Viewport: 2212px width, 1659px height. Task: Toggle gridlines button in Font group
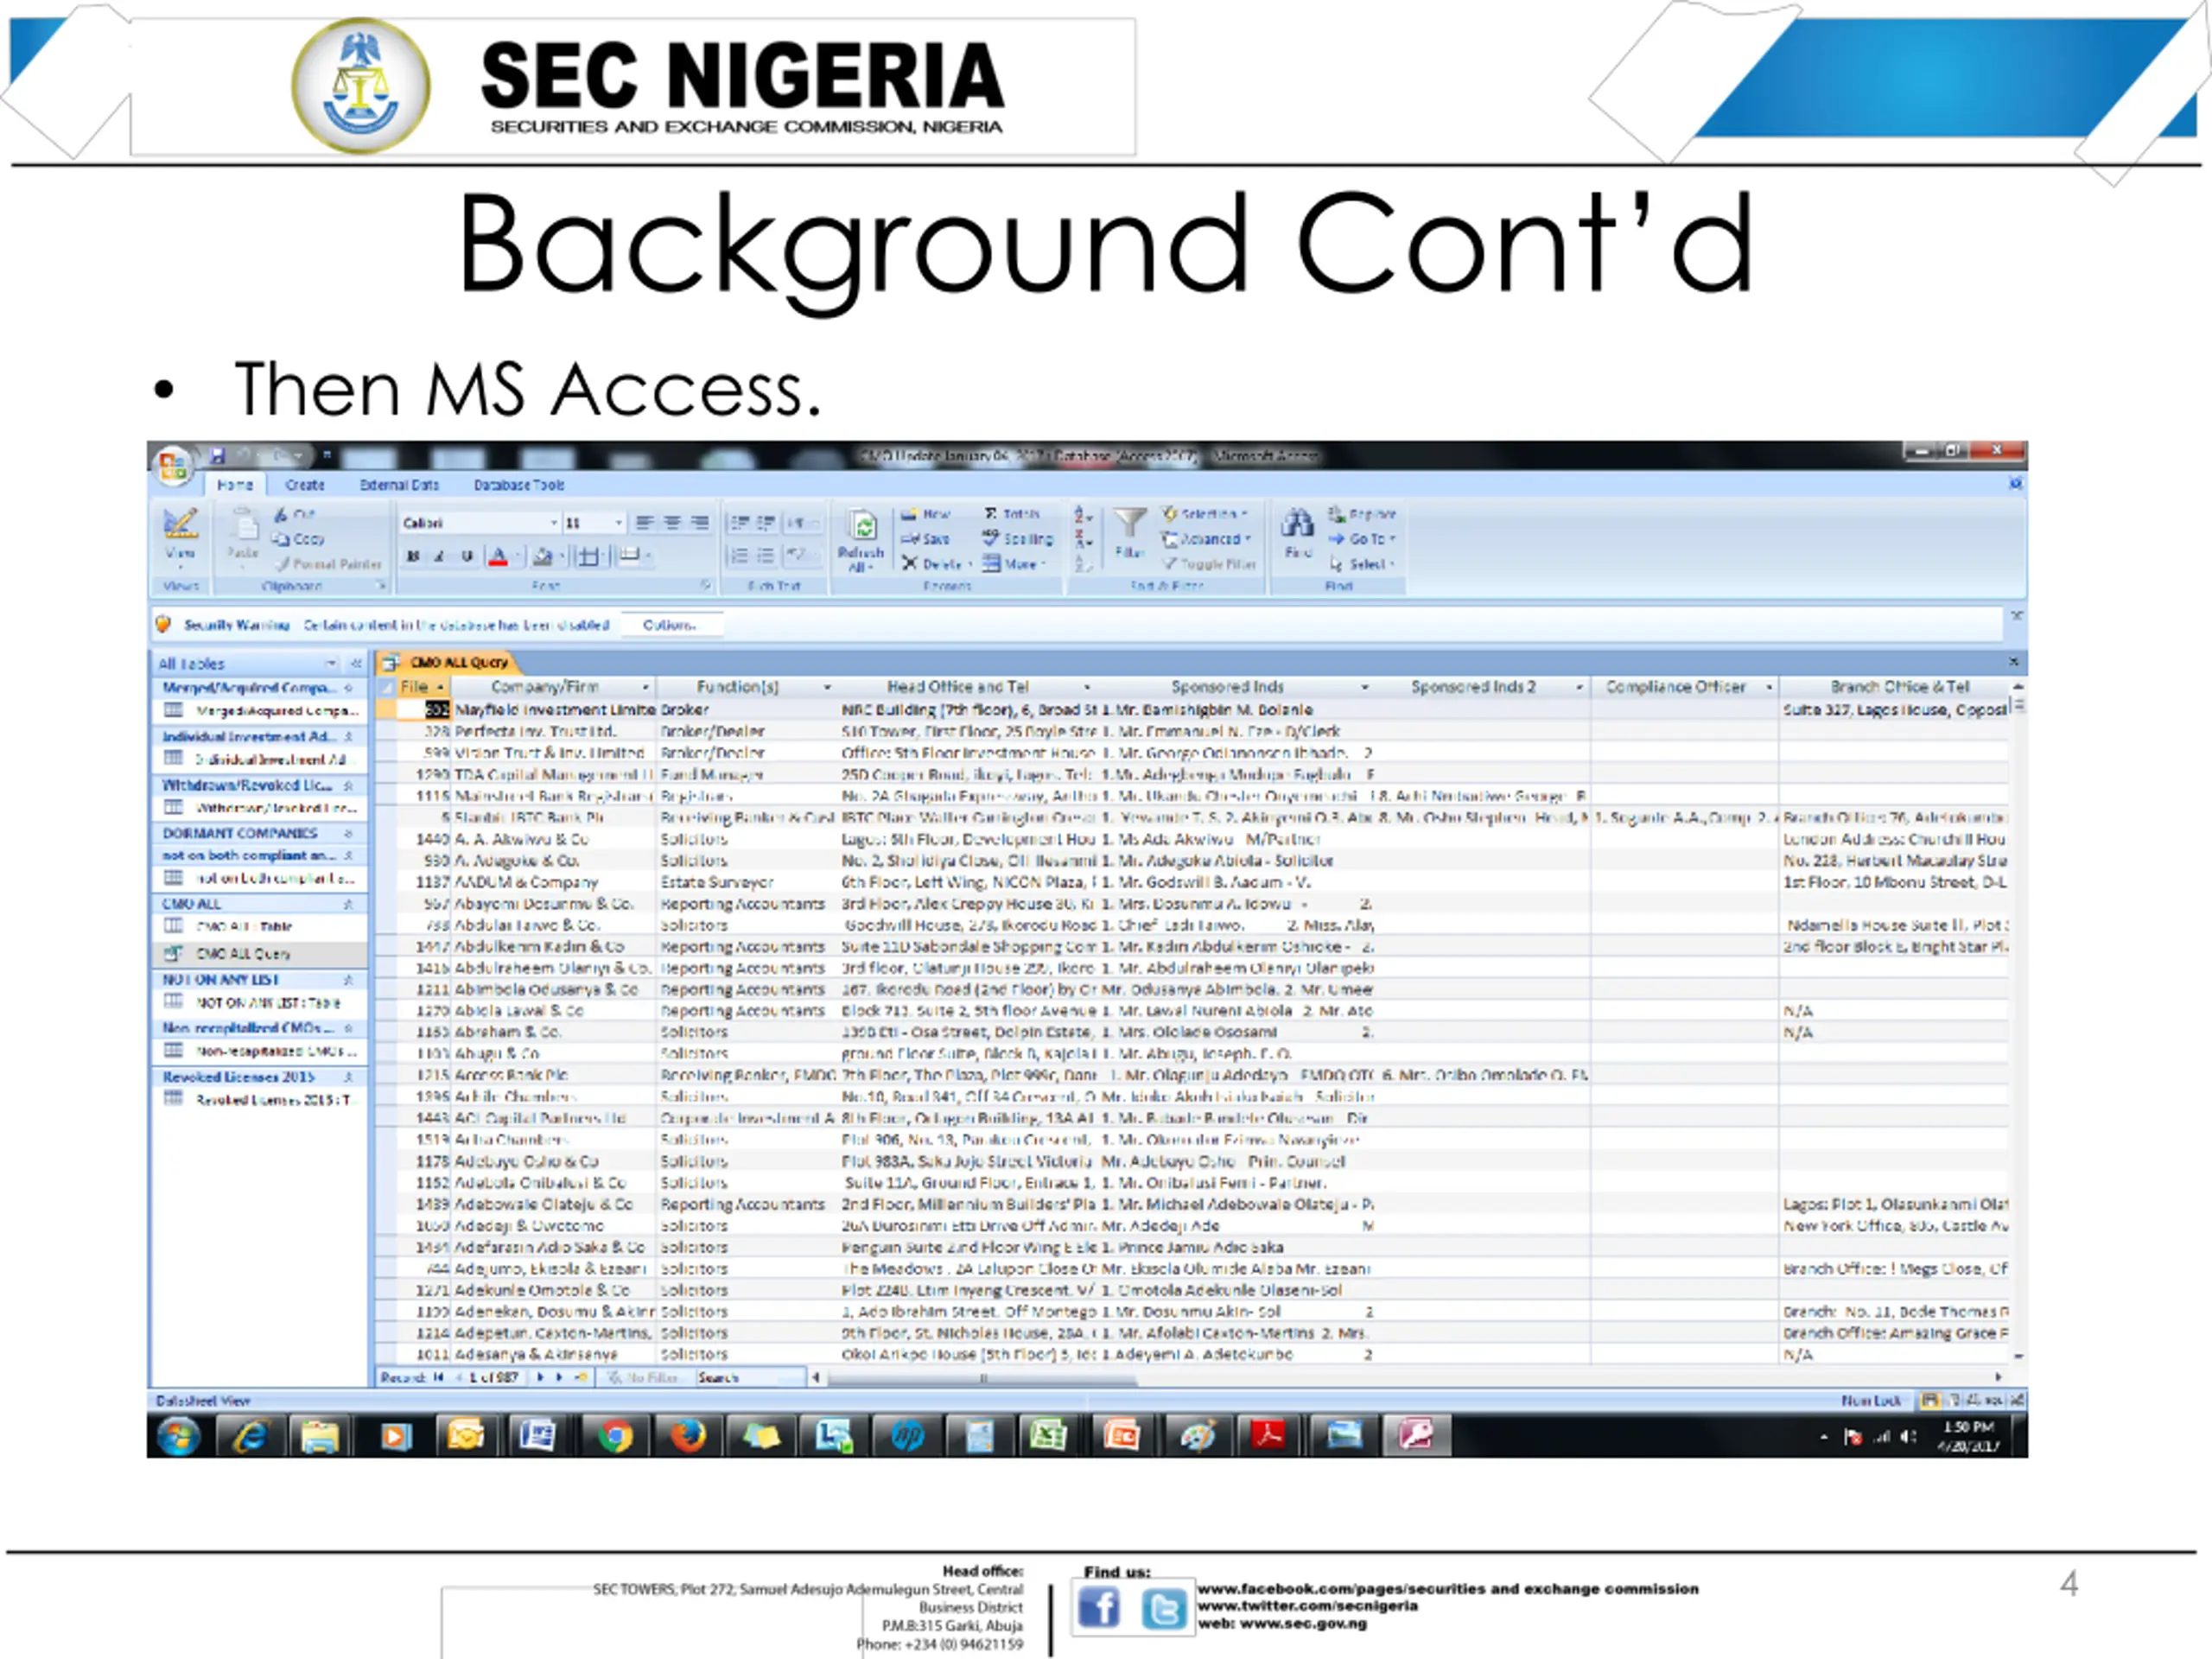coord(590,557)
